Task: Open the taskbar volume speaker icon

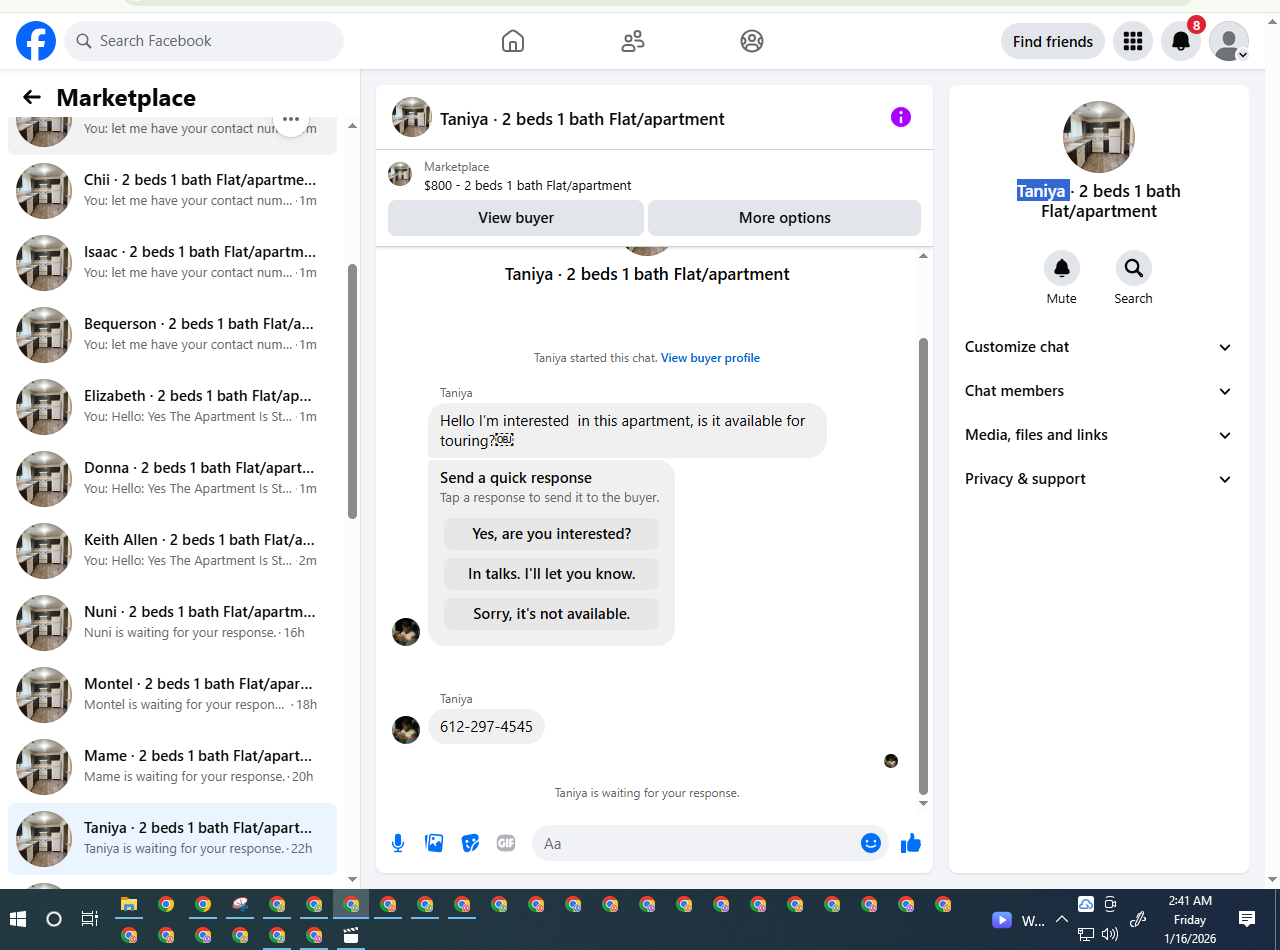Action: pyautogui.click(x=1110, y=935)
